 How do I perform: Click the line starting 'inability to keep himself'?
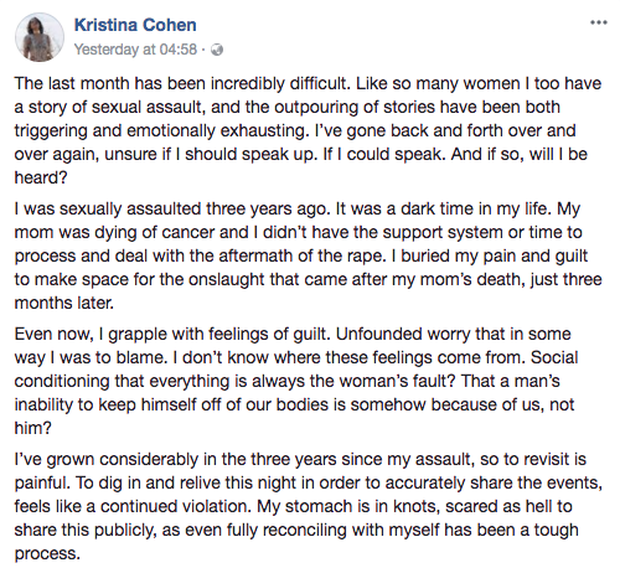tap(294, 405)
